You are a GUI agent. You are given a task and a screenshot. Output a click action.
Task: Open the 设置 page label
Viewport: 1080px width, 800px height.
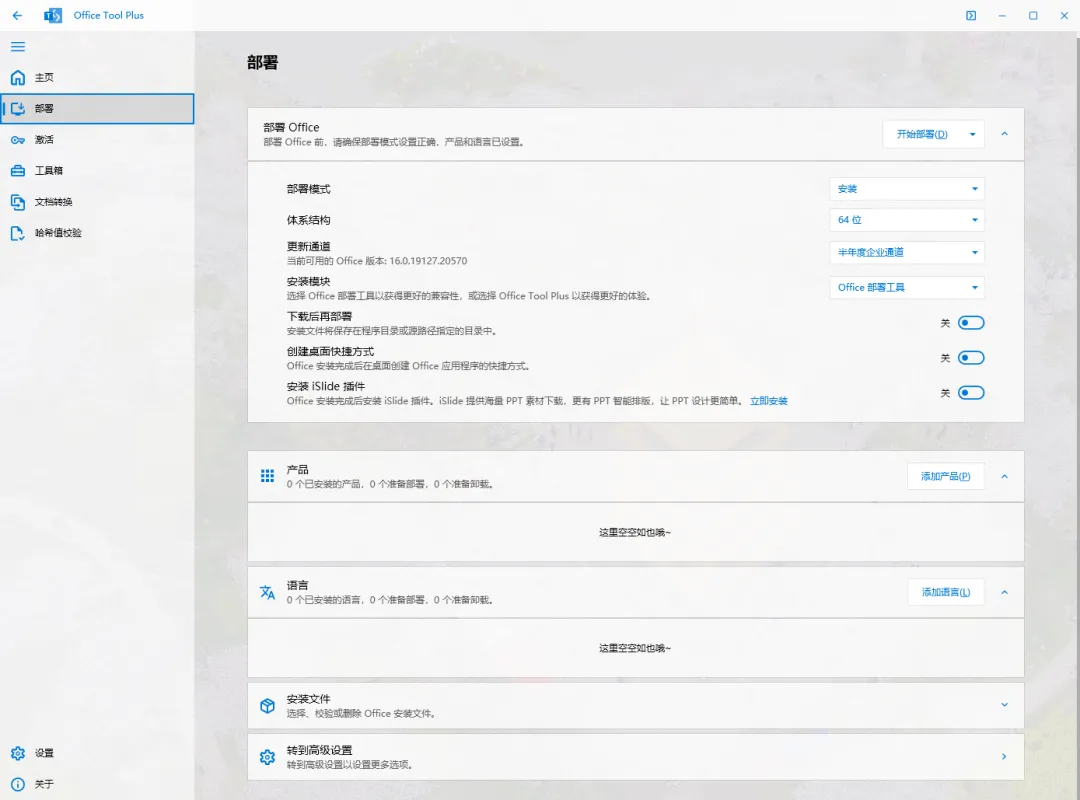[44, 753]
